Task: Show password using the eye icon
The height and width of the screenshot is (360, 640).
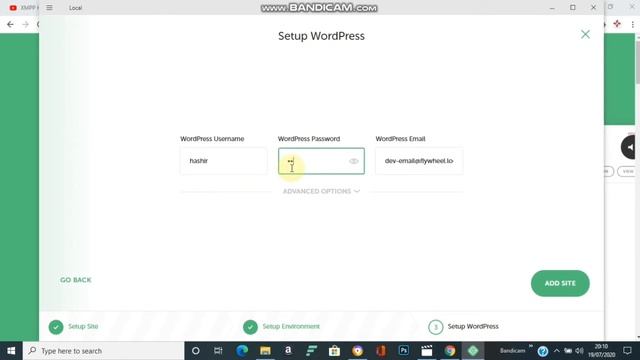Action: [x=354, y=161]
